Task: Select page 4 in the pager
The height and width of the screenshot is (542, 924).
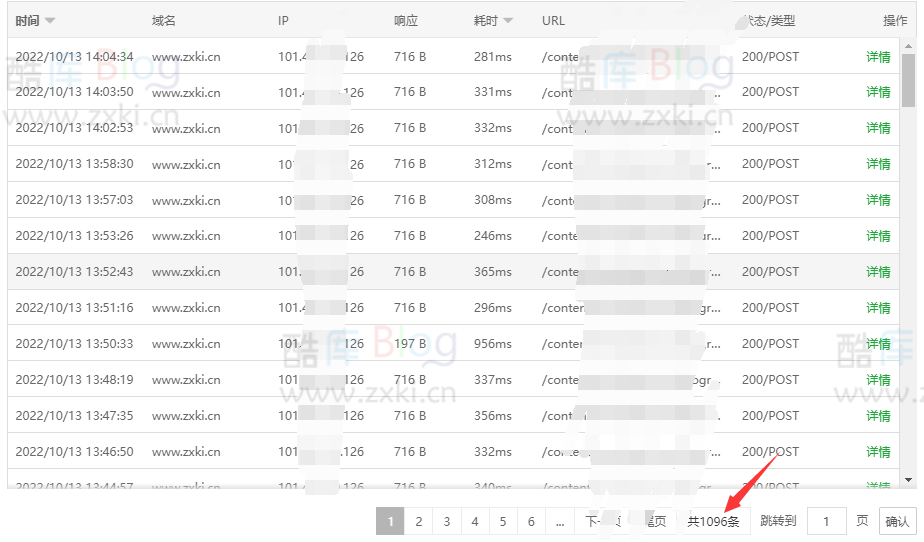Action: click(474, 521)
